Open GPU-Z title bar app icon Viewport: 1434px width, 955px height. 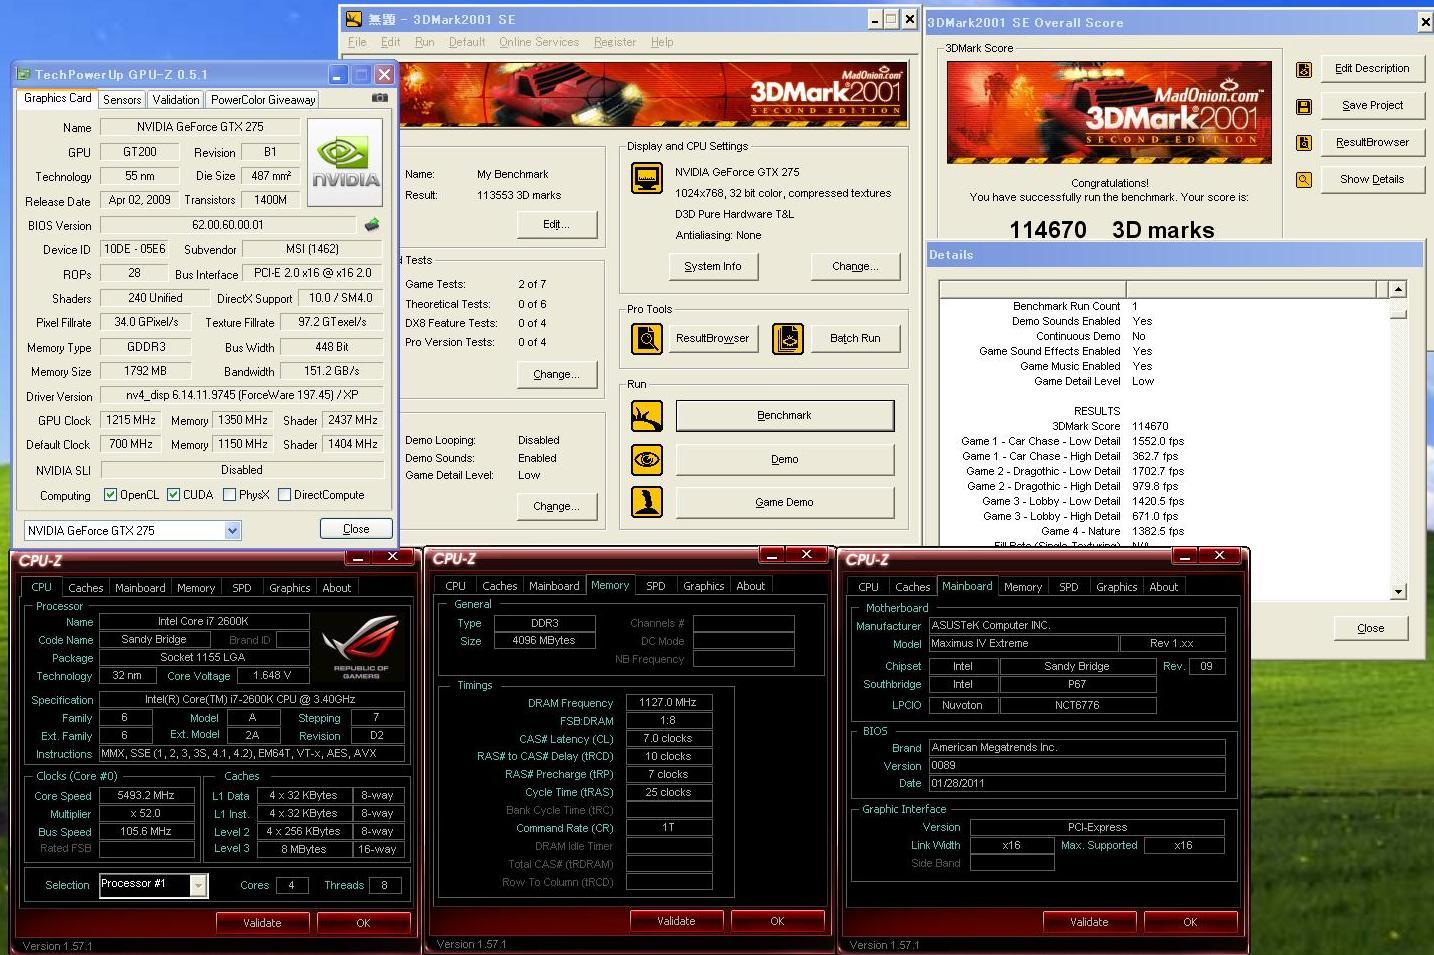[x=25, y=74]
